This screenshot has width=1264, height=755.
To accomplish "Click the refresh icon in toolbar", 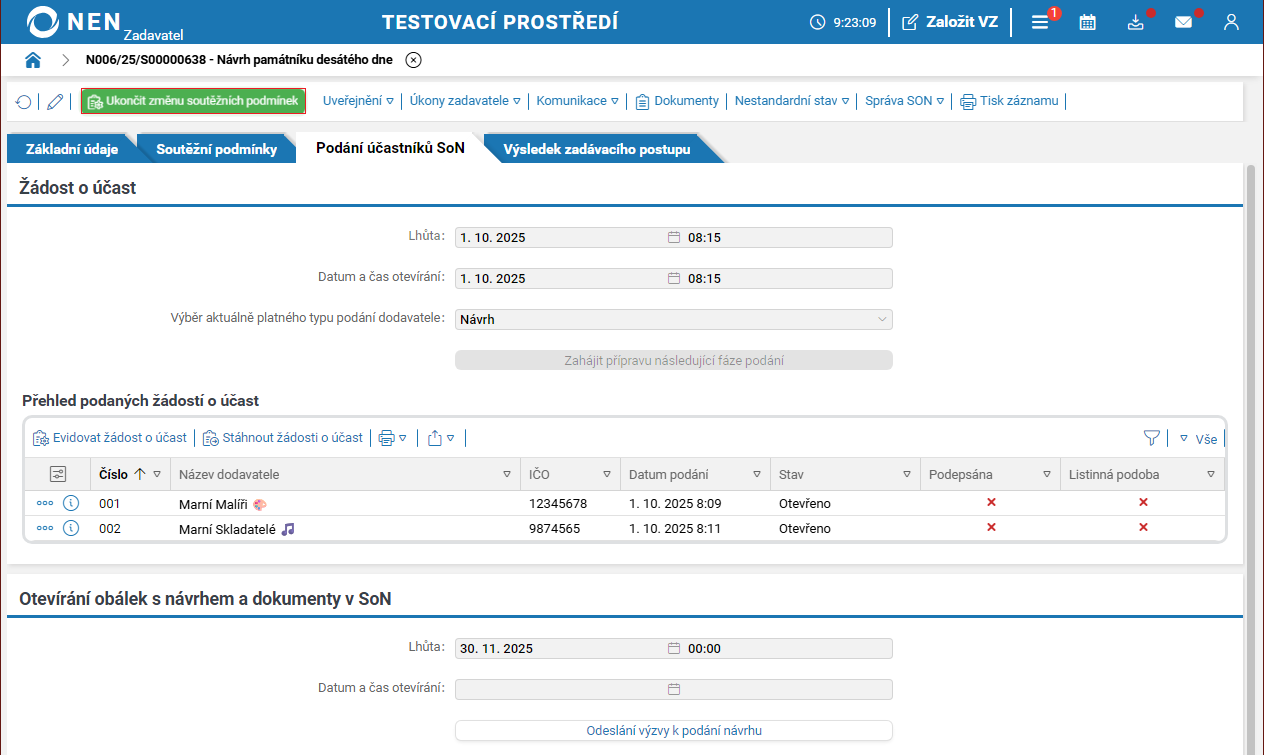I will (23, 101).
